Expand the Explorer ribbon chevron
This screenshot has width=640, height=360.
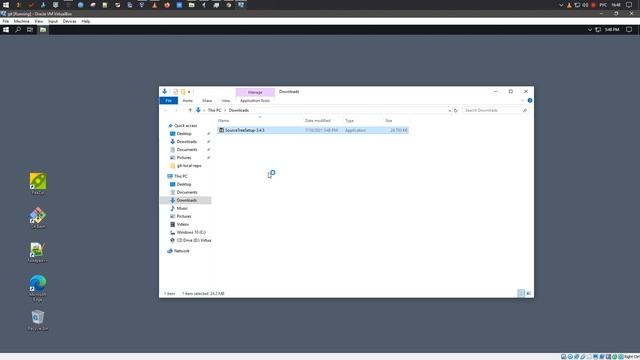(522, 100)
